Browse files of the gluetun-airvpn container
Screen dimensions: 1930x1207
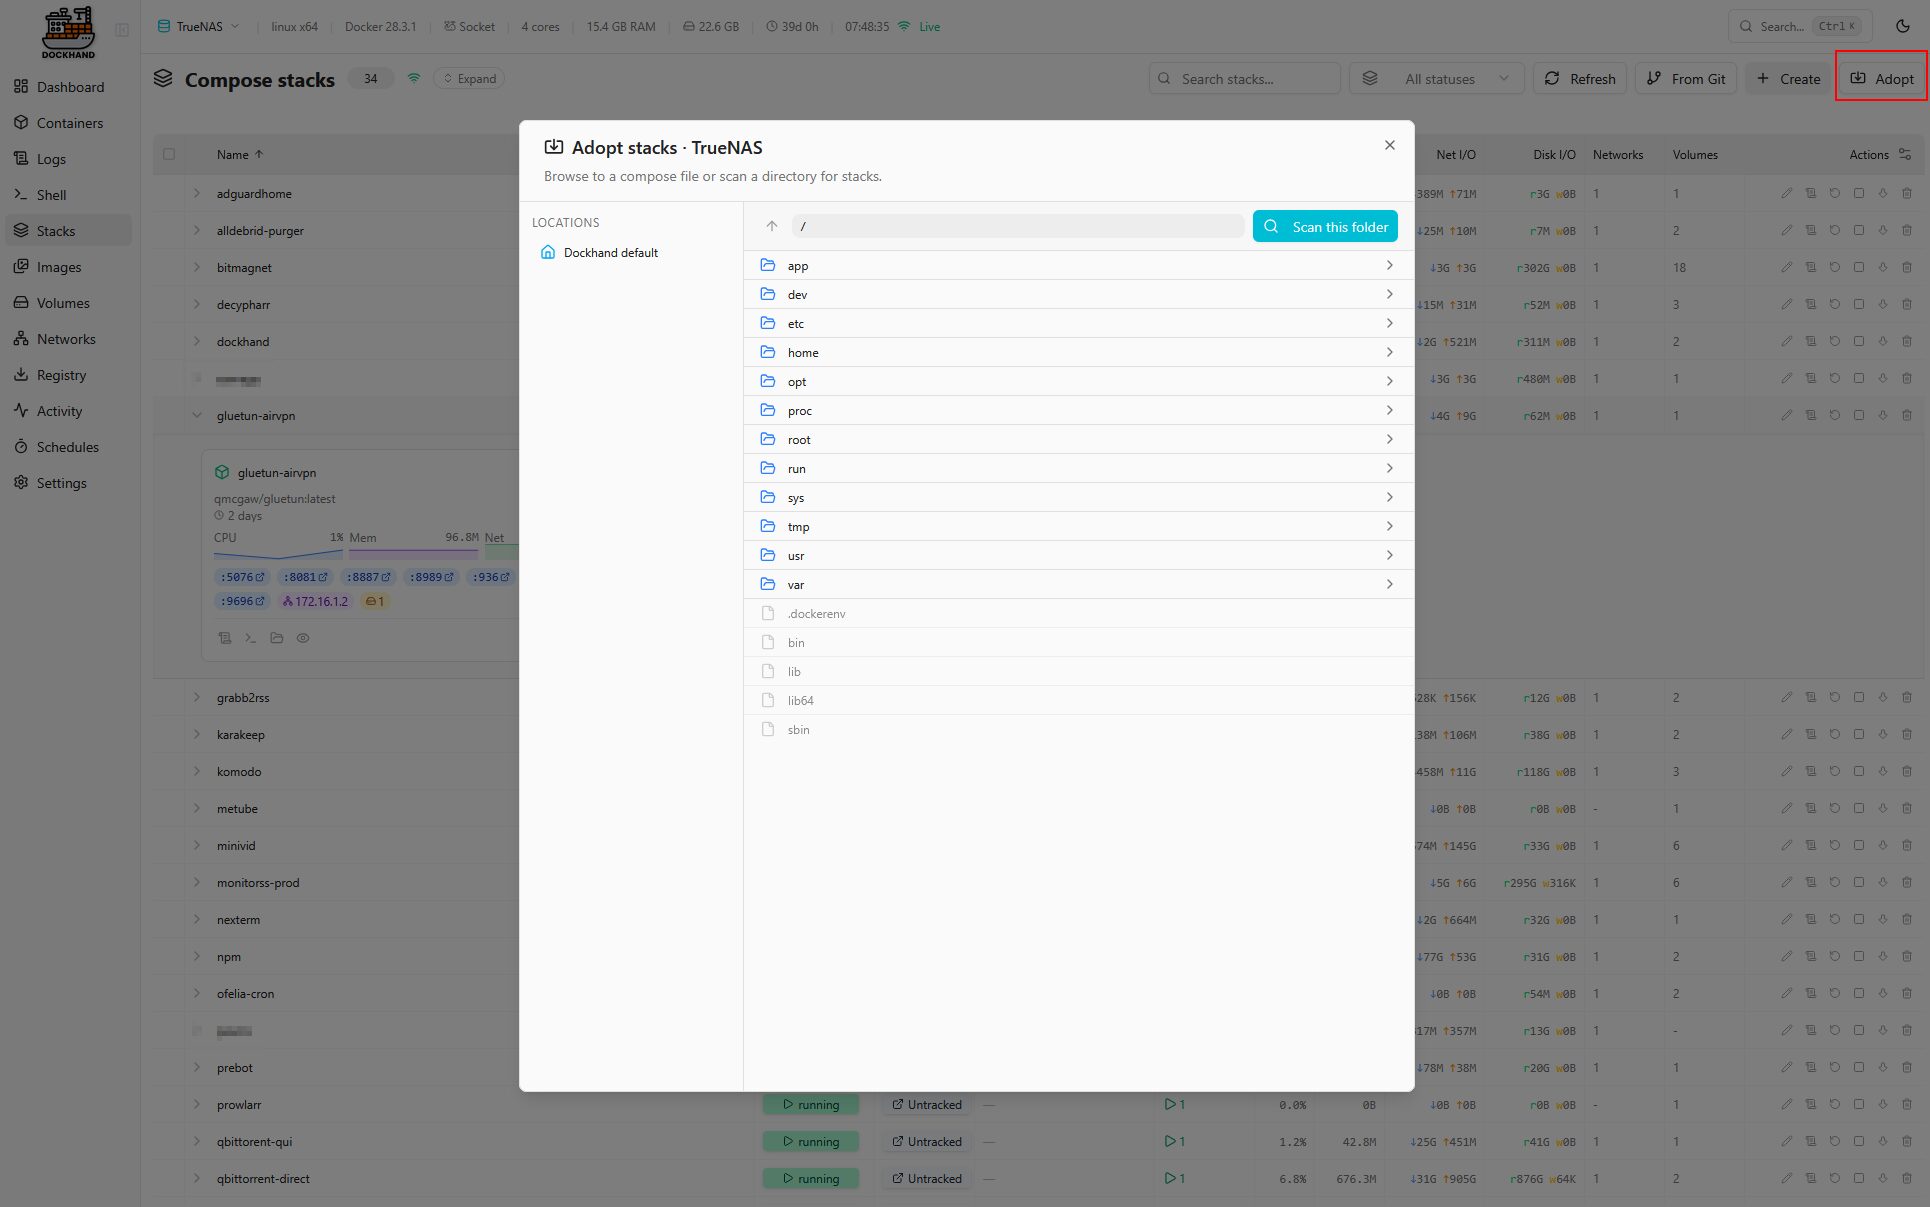click(277, 638)
